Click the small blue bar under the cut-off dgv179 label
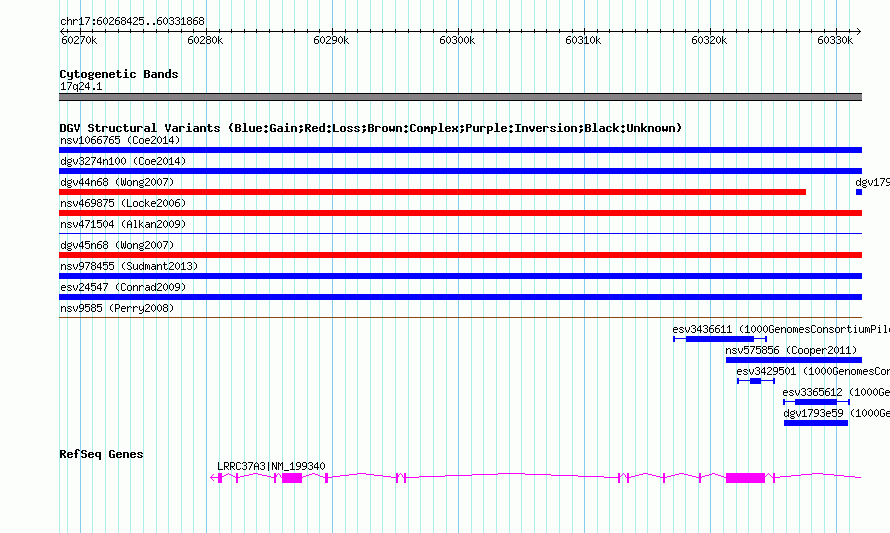Screen dimensions: 890x533 point(859,192)
